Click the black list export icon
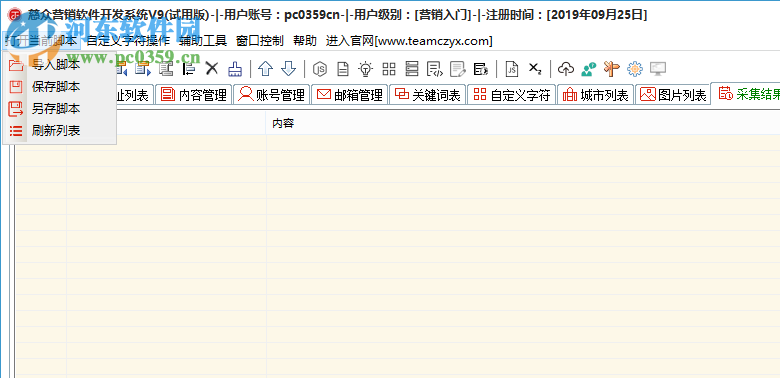Viewport: 780px width, 378px height. pos(481,69)
